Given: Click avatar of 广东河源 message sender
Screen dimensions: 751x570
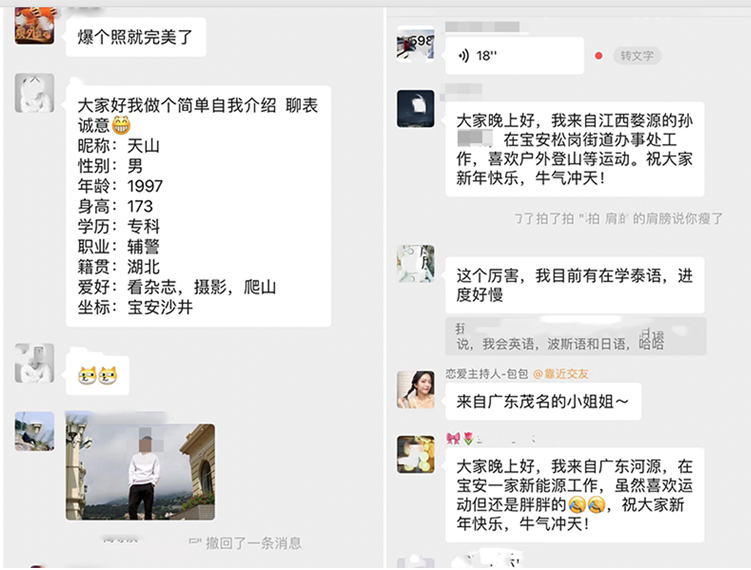Looking at the screenshot, I should [x=416, y=454].
